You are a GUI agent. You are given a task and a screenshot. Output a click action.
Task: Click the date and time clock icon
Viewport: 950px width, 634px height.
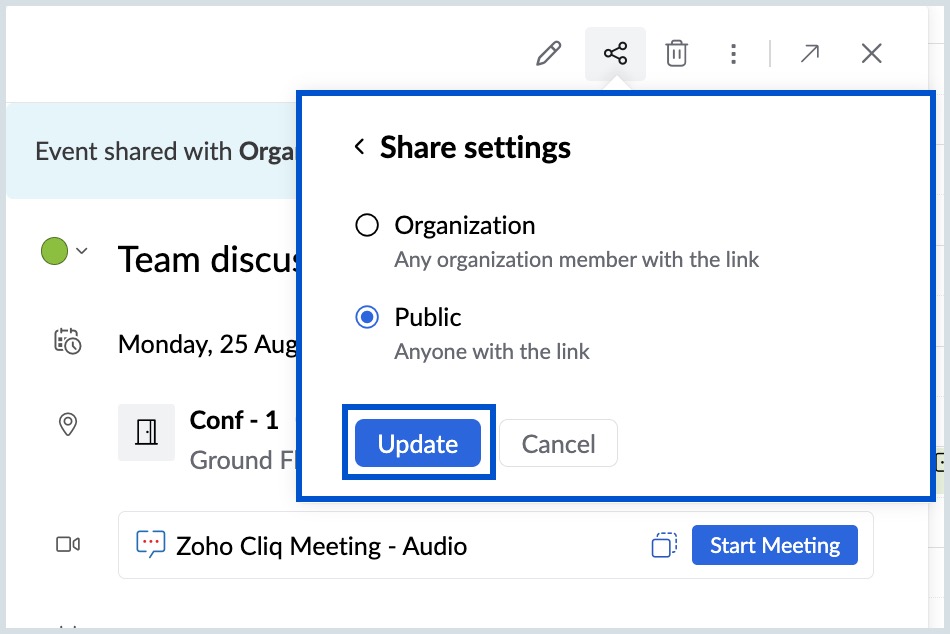[67, 341]
